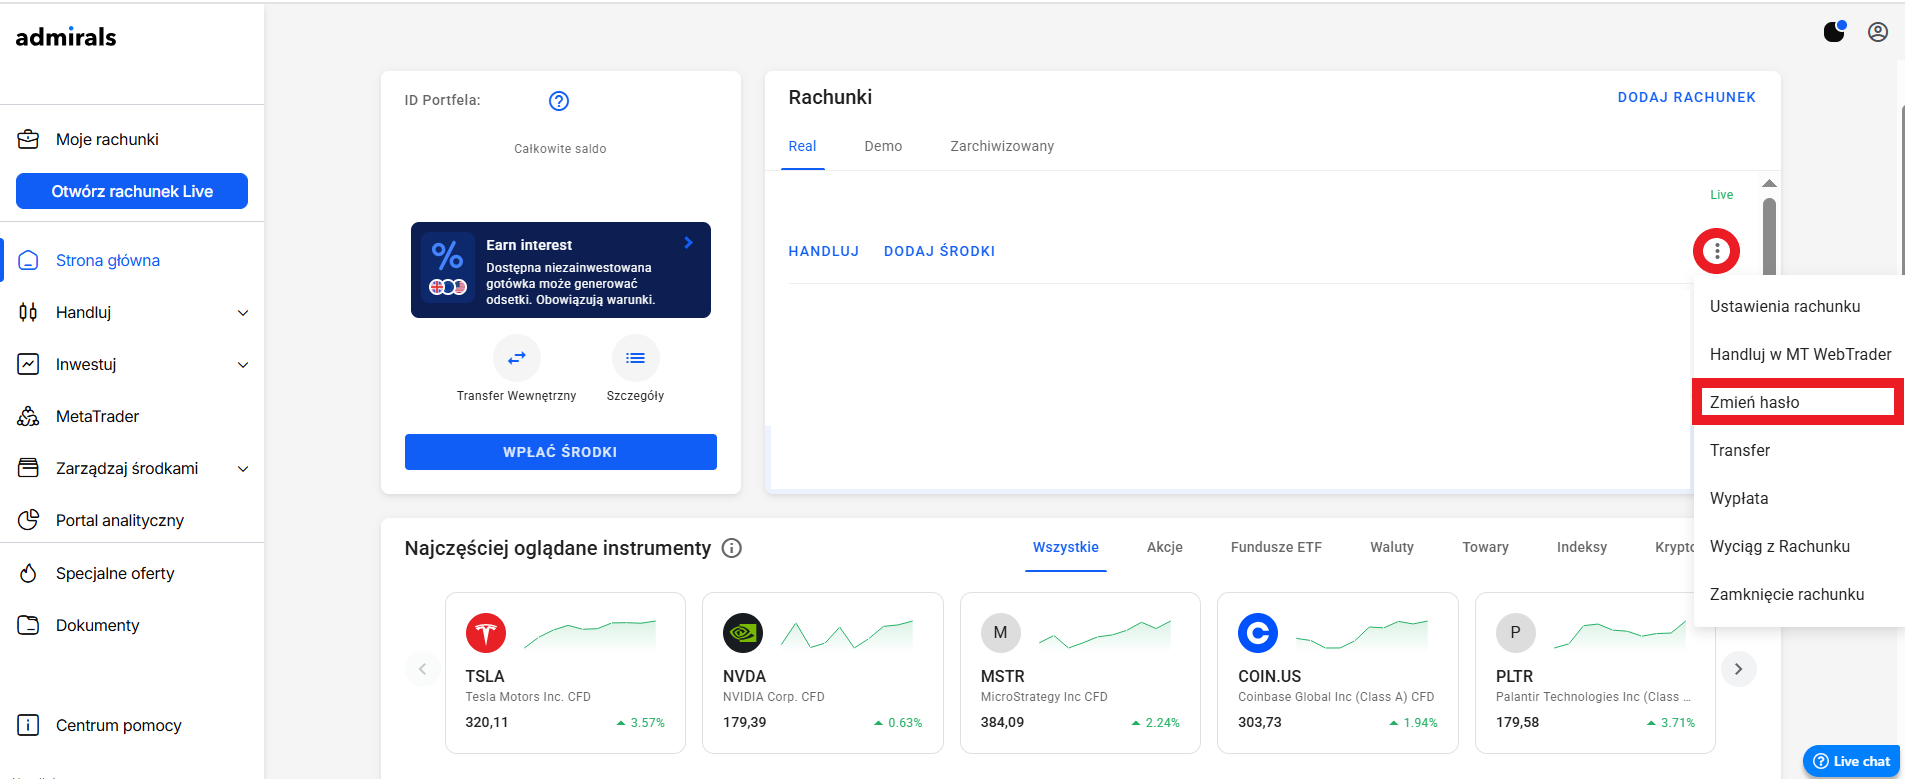Click the Handluj candlestick icon
Screen dimensions: 1905x779
click(x=28, y=312)
